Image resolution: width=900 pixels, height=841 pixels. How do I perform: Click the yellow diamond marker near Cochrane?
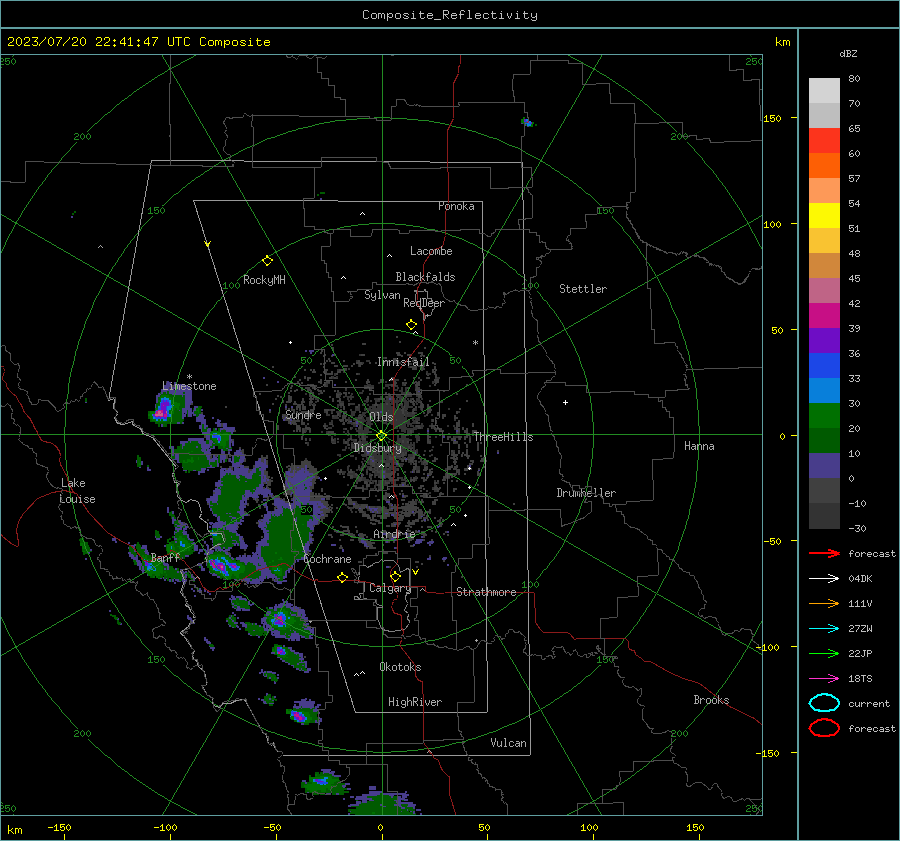coord(343,578)
